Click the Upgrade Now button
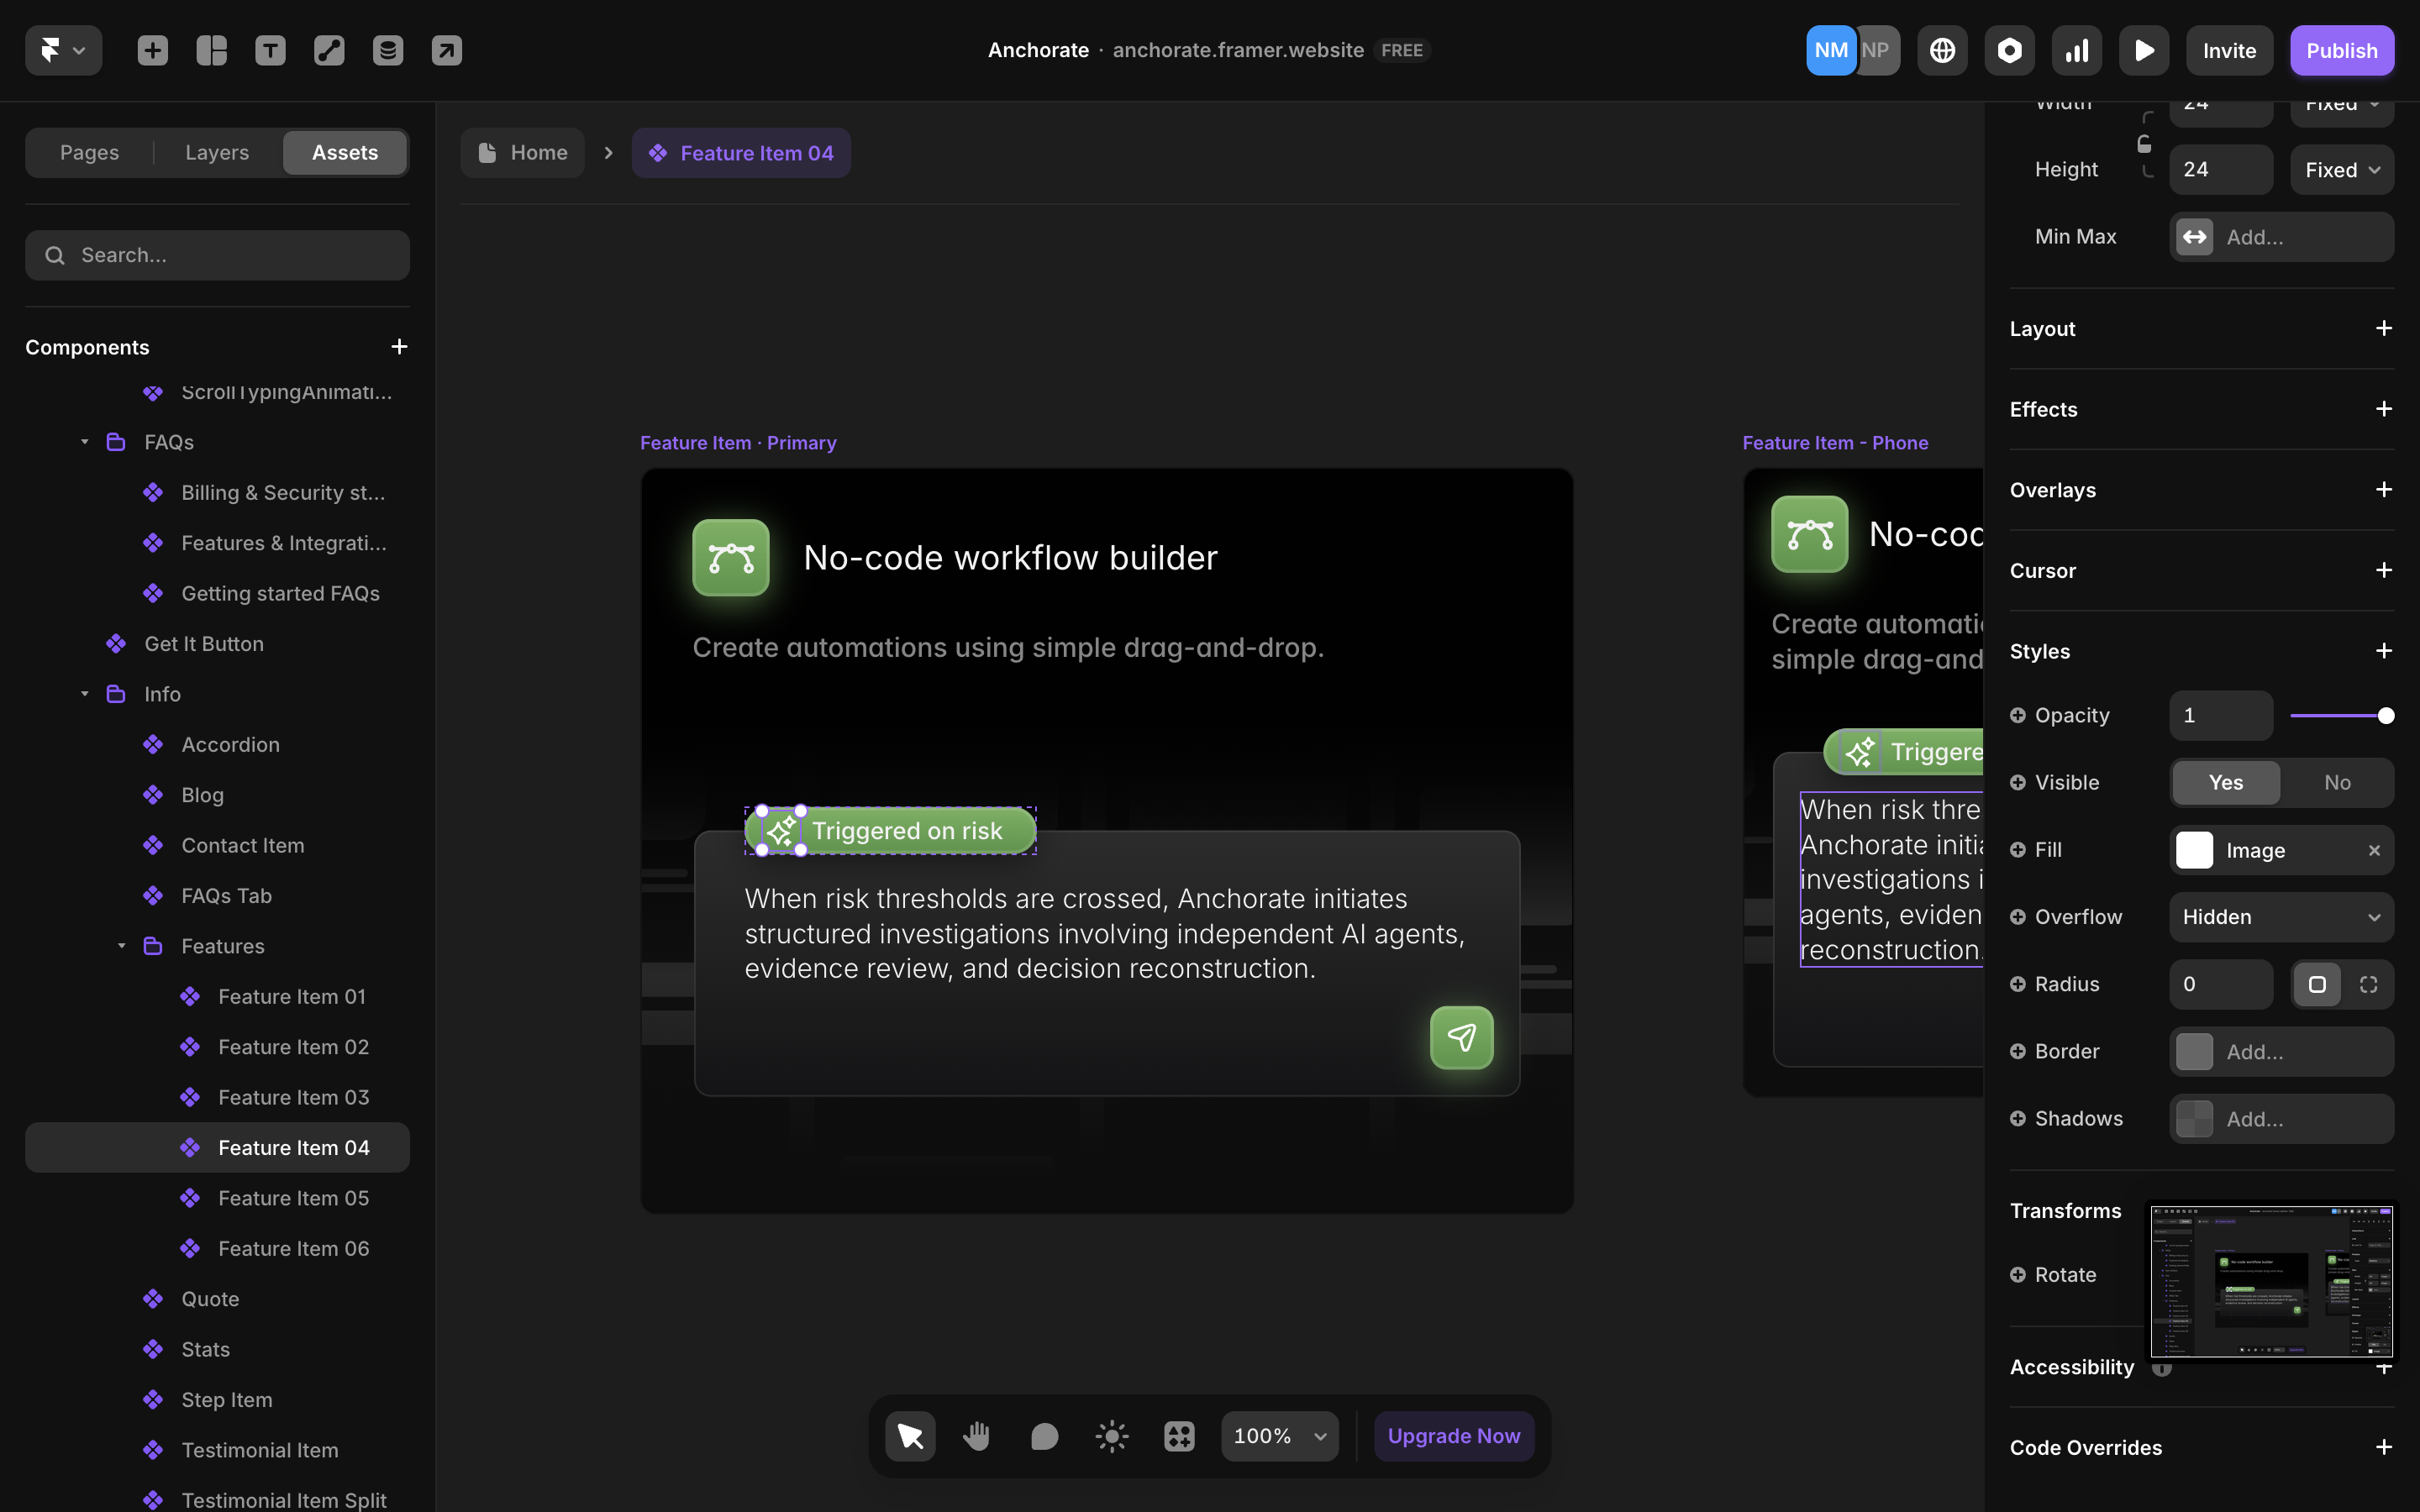 tap(1453, 1435)
